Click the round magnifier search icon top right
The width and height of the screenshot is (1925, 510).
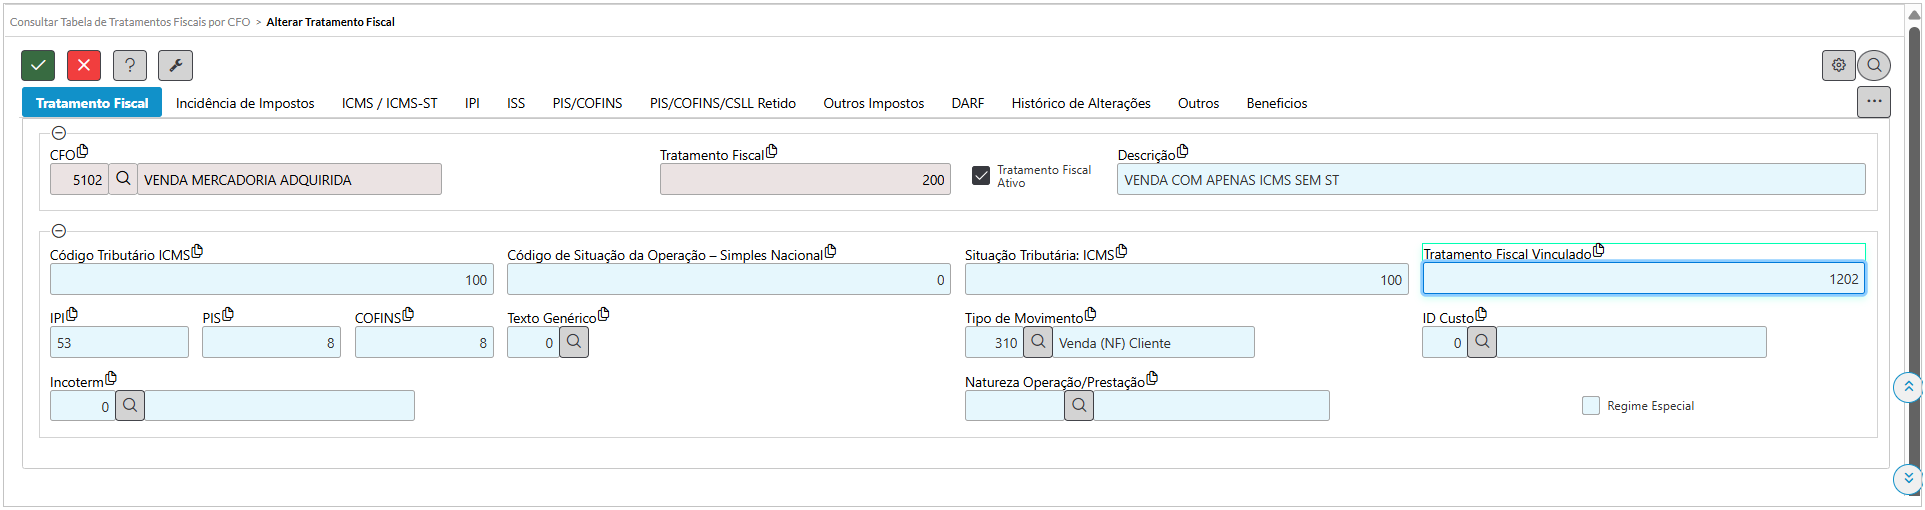(1874, 66)
